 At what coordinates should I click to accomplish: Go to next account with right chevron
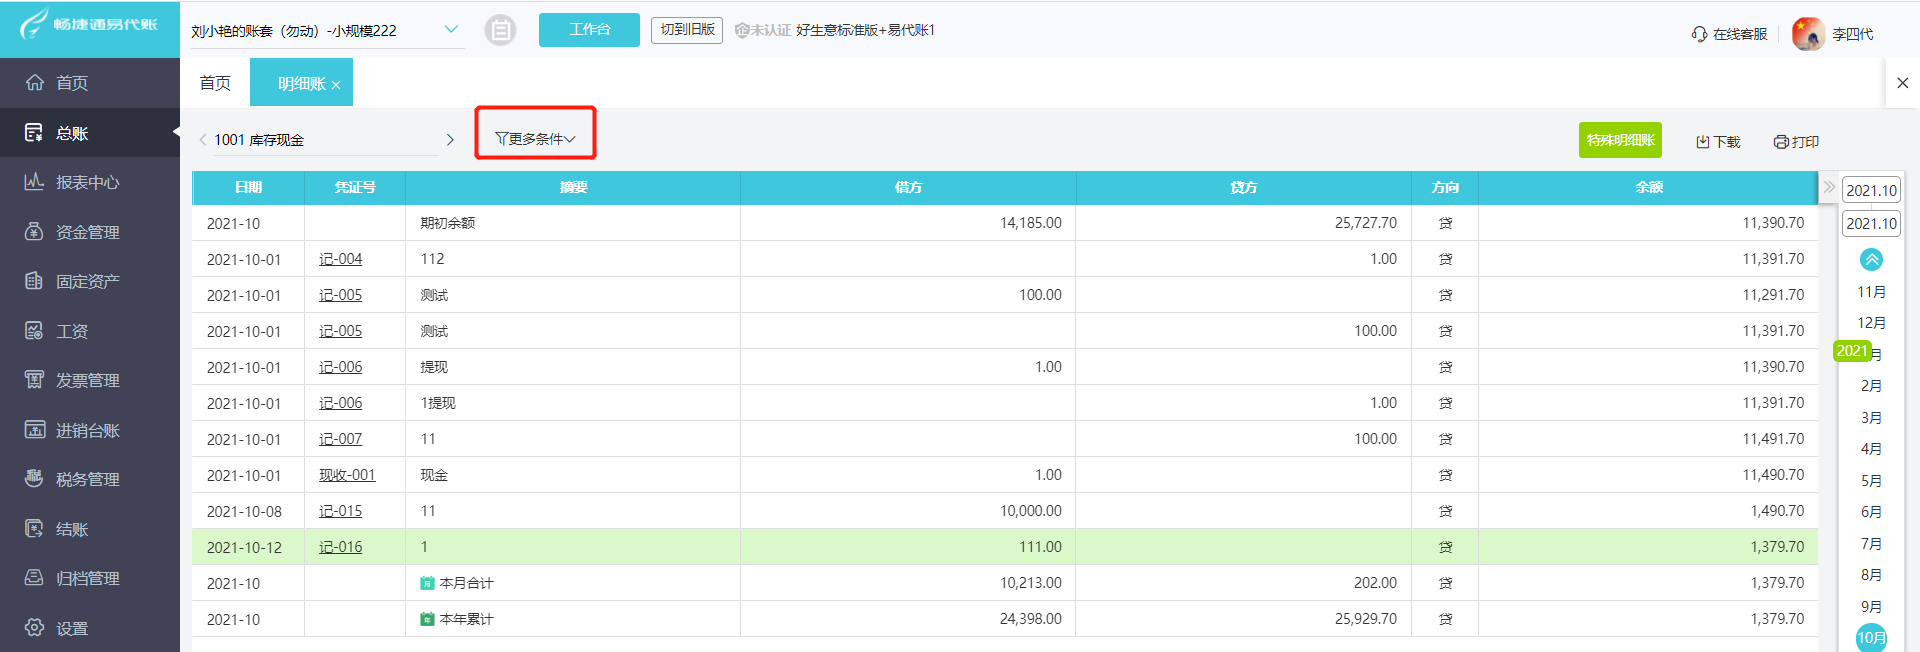point(450,140)
